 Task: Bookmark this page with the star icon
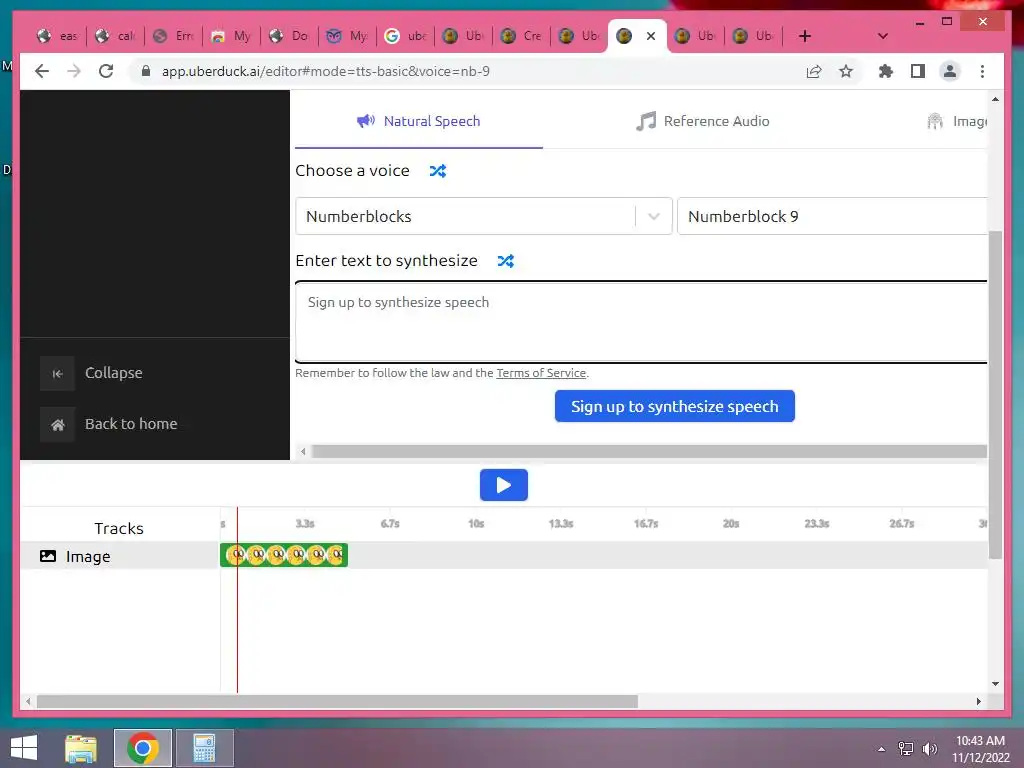(x=846, y=71)
